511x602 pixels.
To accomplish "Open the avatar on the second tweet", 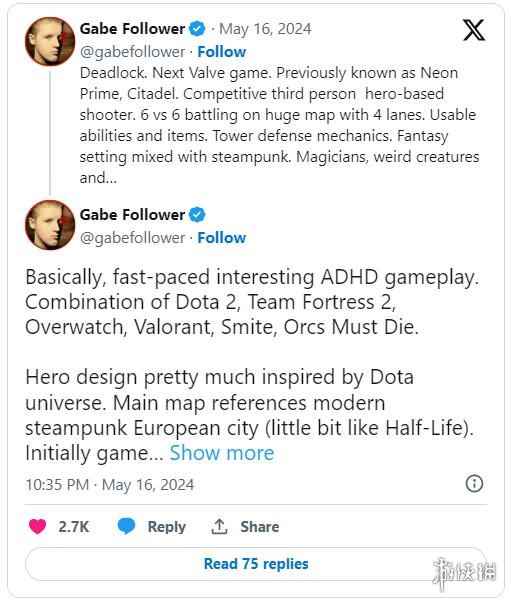I will click(x=50, y=225).
